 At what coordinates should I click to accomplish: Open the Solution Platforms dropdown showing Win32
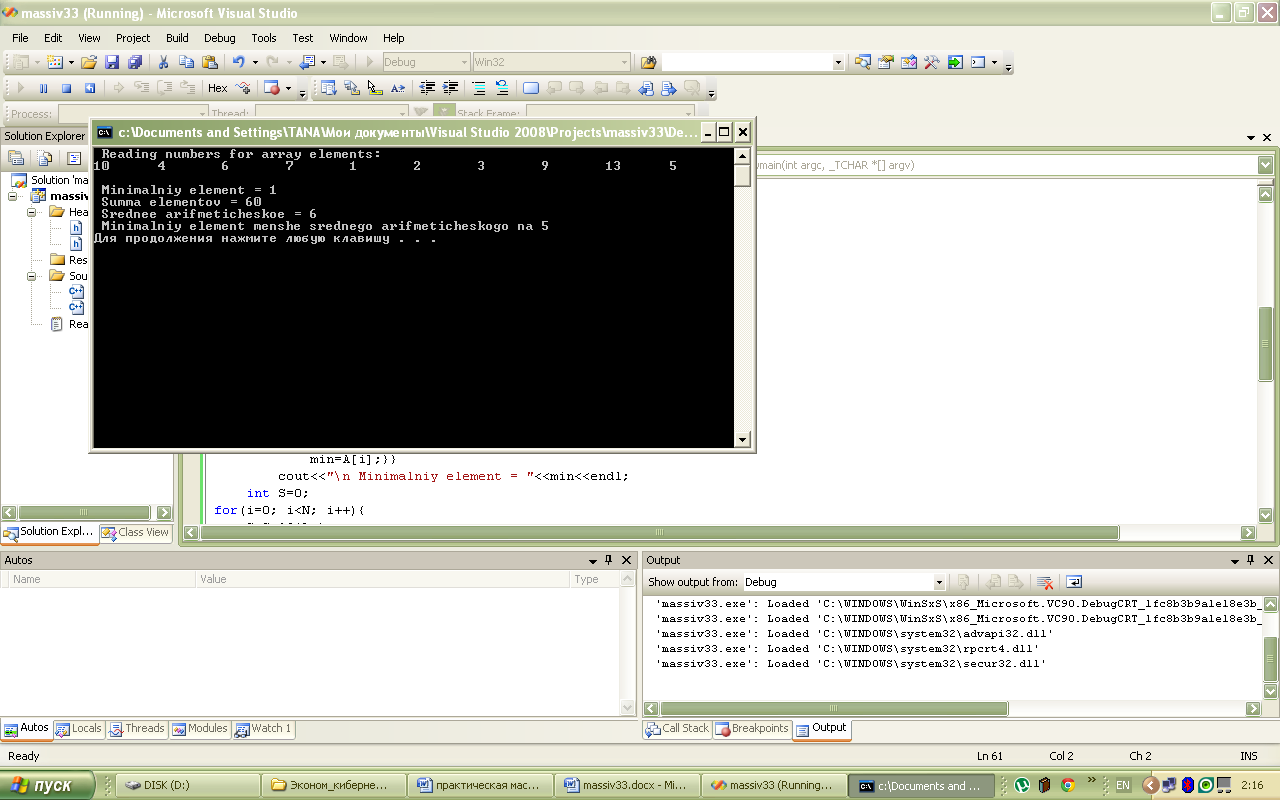coord(551,62)
